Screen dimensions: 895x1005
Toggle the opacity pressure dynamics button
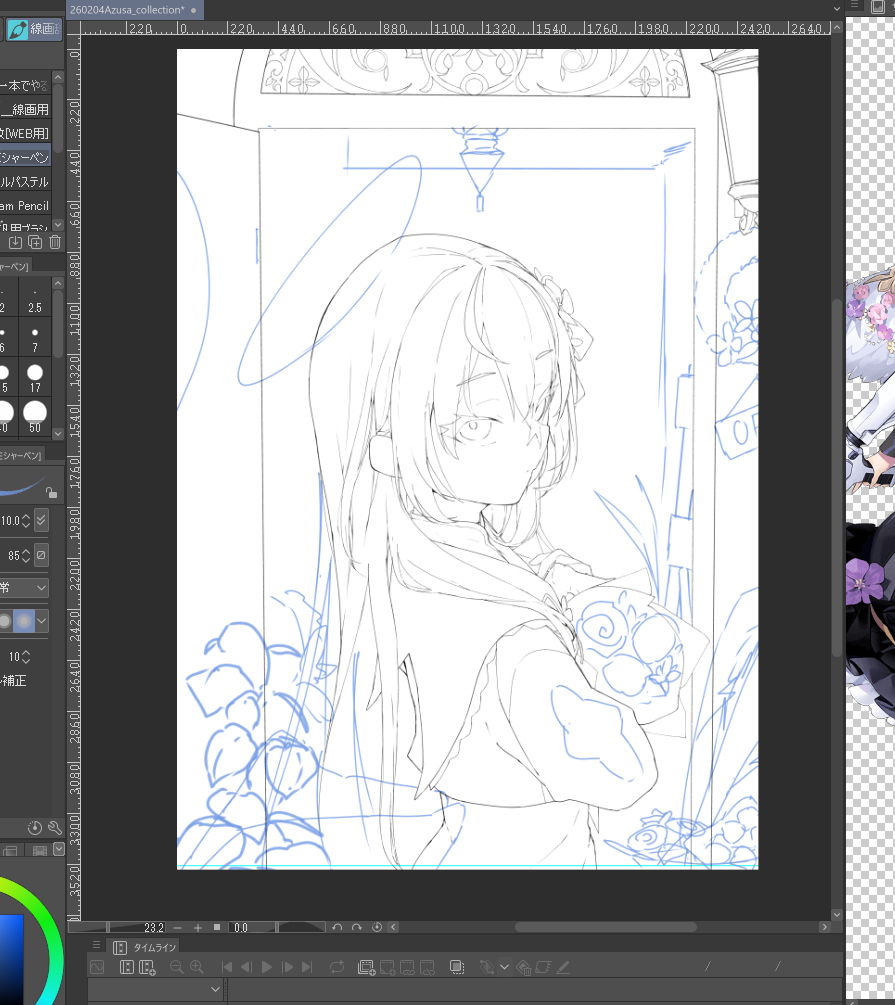coord(41,555)
